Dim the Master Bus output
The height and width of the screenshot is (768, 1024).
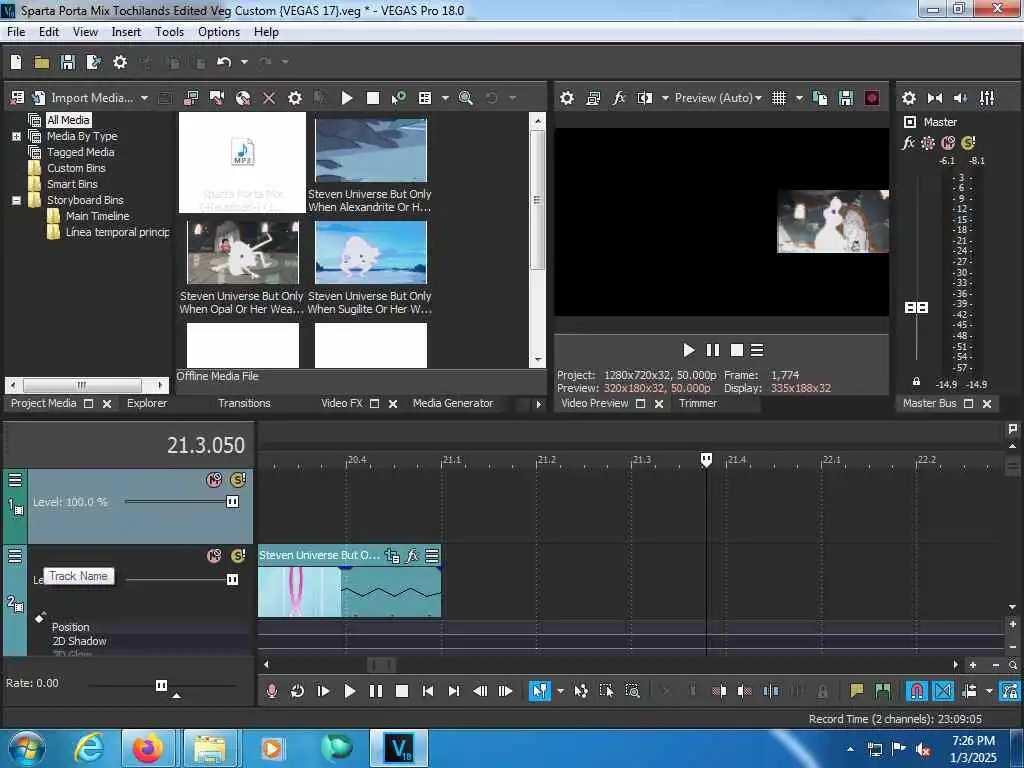click(x=961, y=98)
